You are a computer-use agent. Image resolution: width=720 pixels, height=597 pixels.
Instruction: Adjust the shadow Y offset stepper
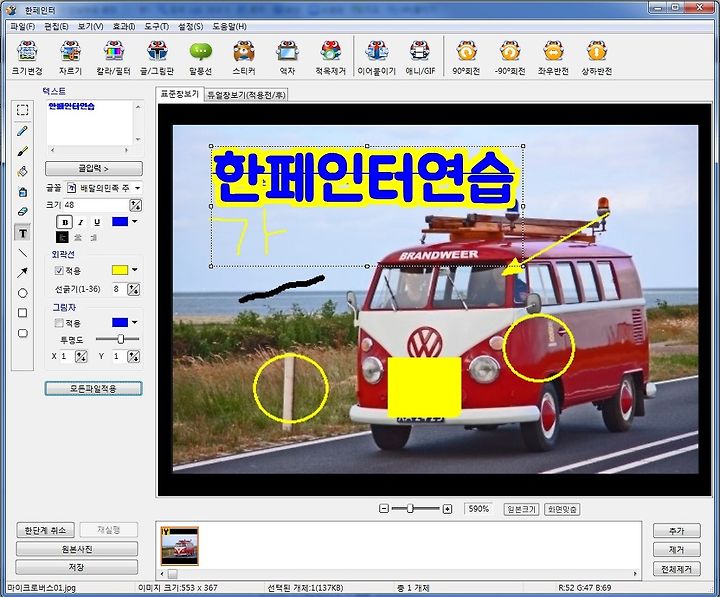(x=134, y=356)
